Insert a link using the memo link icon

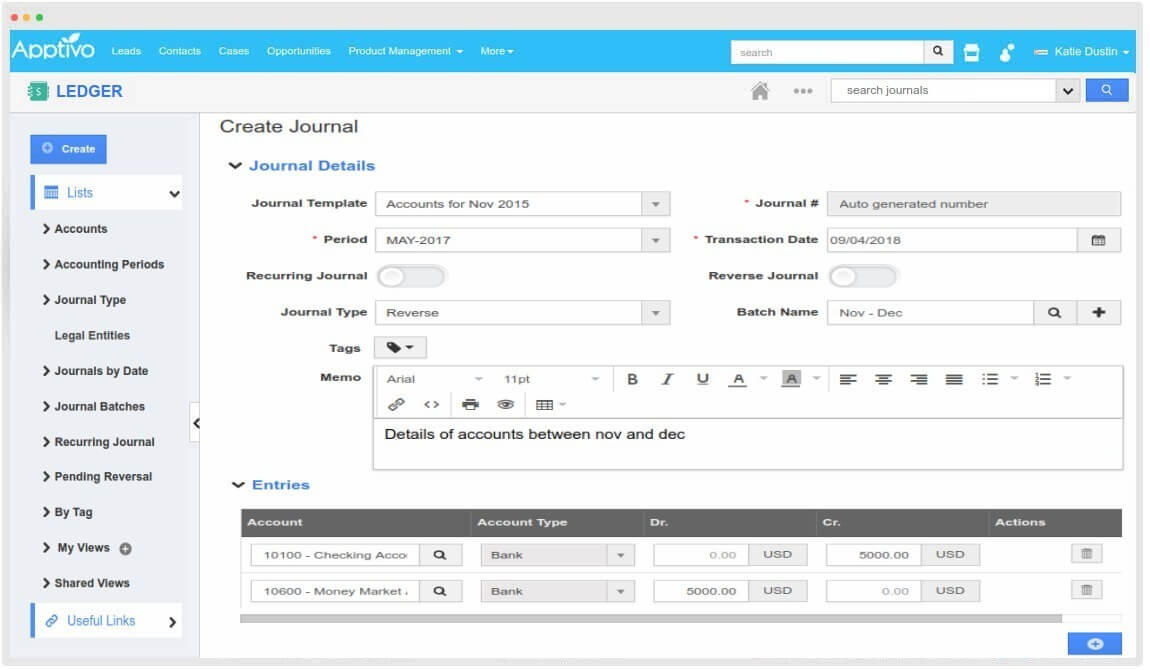(396, 405)
